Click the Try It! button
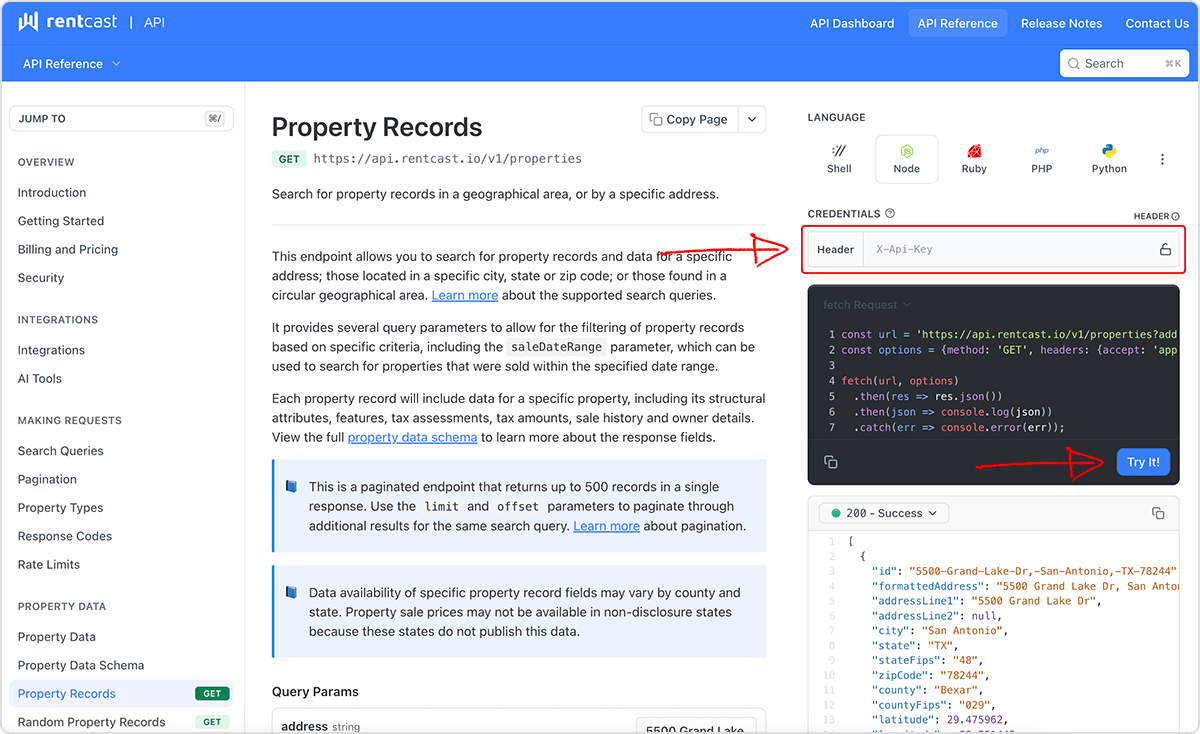Image resolution: width=1200 pixels, height=734 pixels. (1143, 462)
